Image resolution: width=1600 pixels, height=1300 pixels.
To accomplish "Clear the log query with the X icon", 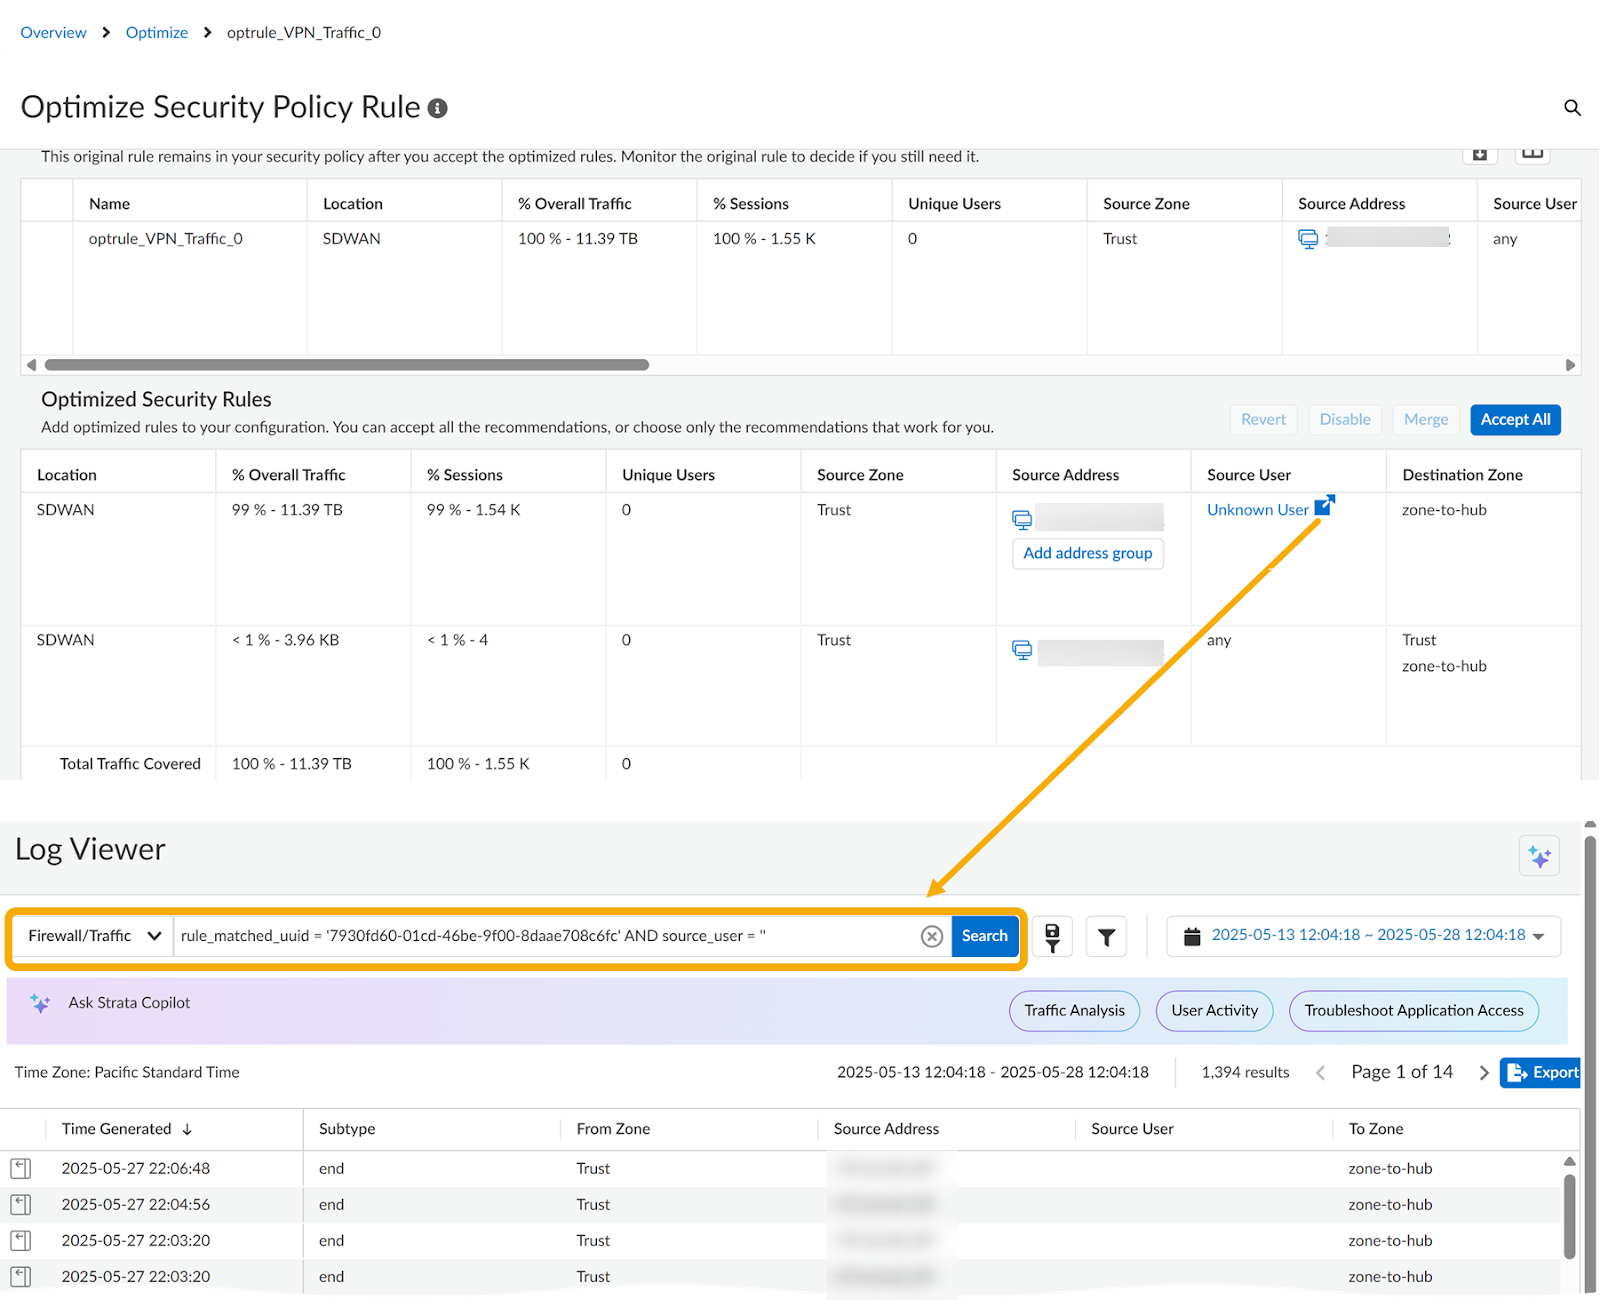I will 931,936.
